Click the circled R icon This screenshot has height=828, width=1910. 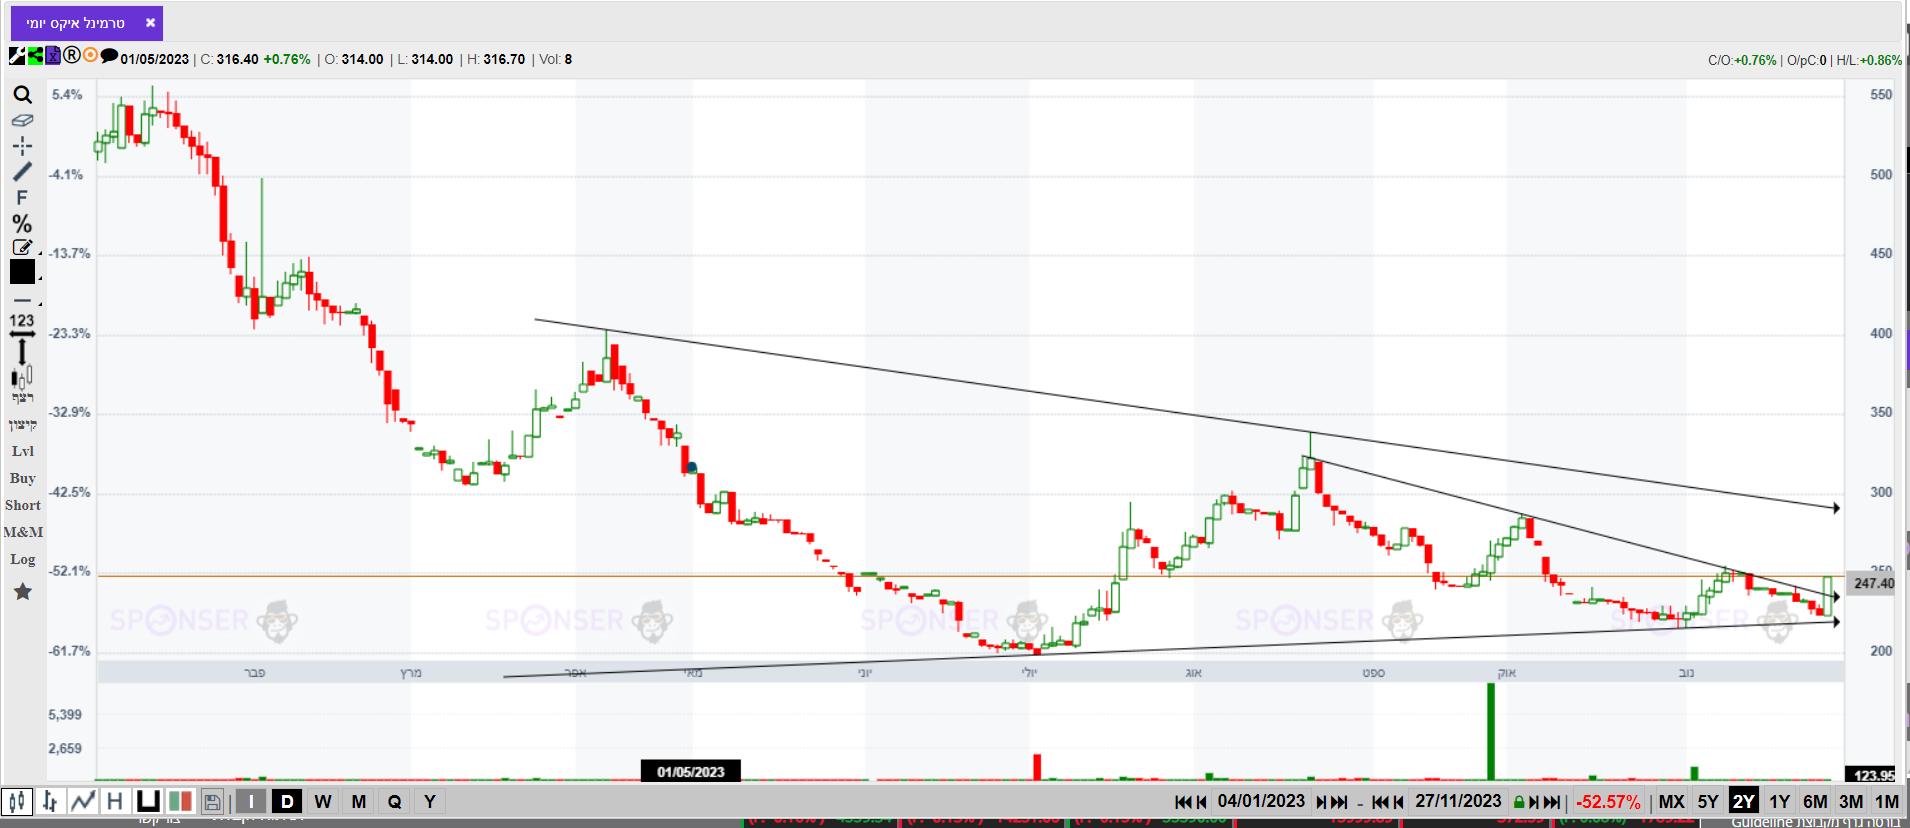[x=72, y=55]
